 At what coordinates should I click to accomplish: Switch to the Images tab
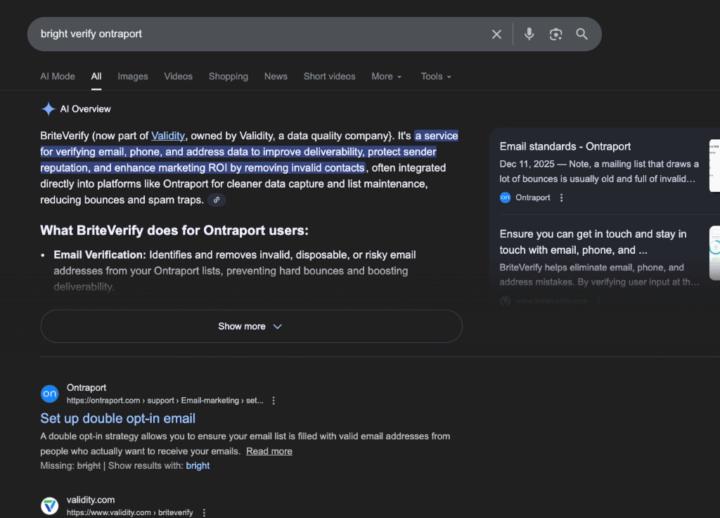tap(132, 76)
